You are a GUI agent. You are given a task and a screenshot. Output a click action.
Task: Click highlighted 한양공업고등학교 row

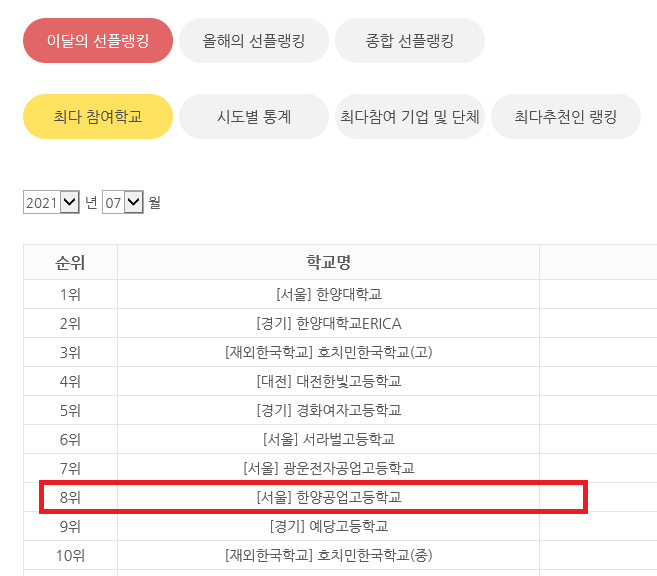click(328, 497)
